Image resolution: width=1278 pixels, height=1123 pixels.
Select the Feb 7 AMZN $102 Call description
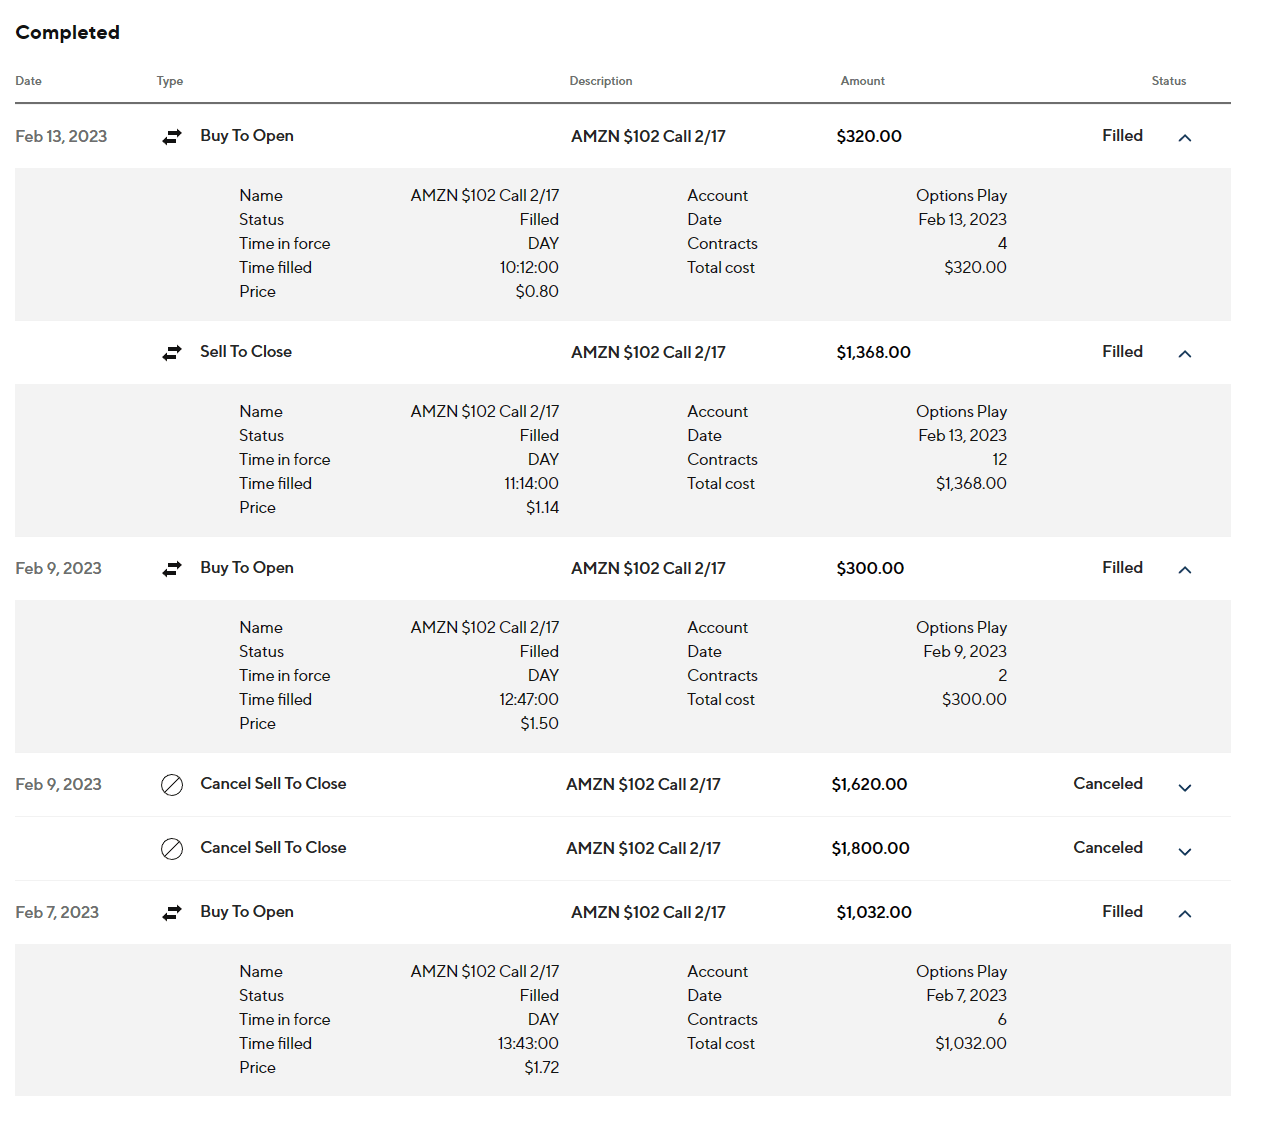tap(648, 912)
